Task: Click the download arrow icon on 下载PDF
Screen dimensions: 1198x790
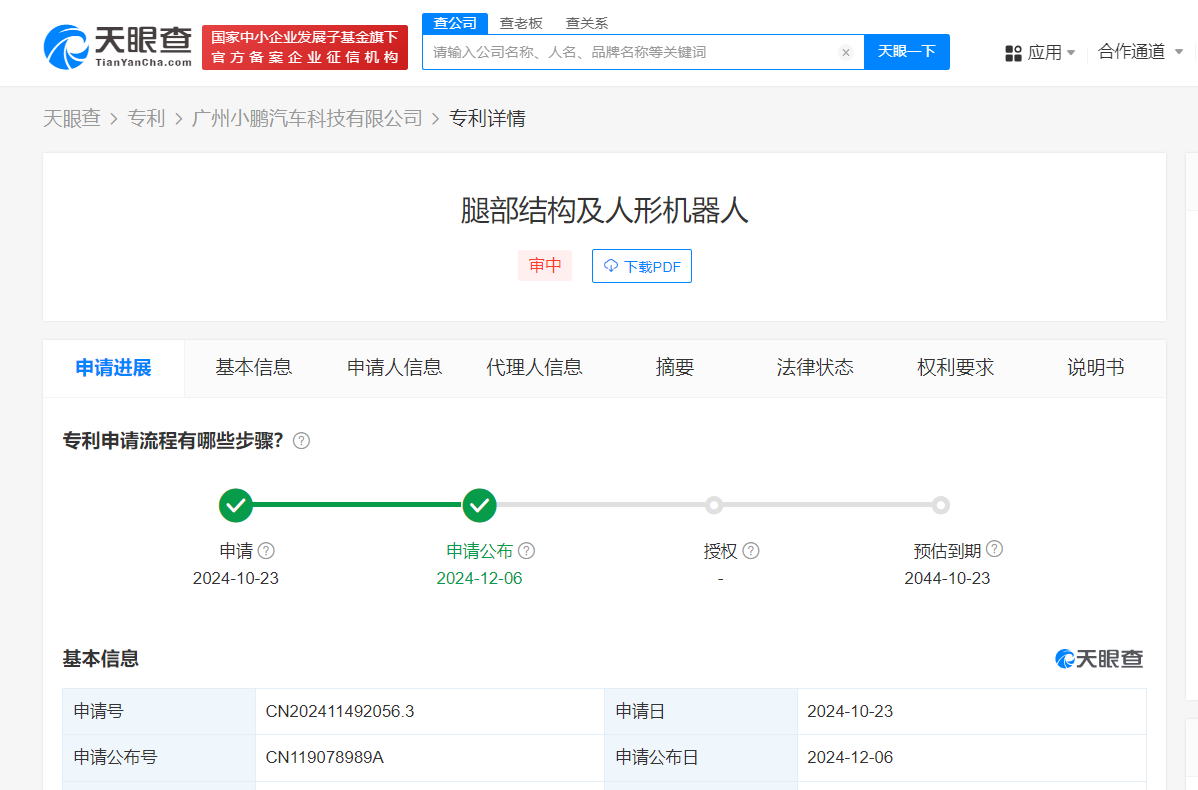Action: (609, 265)
